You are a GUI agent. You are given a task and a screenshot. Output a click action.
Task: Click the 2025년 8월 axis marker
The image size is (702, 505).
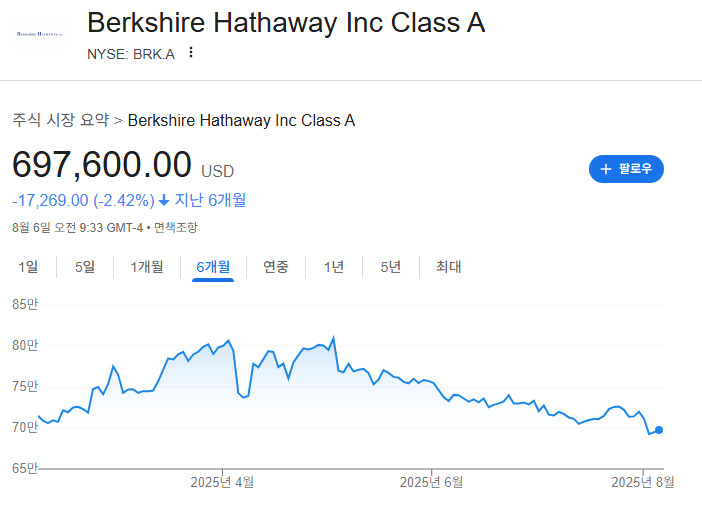coord(642,482)
